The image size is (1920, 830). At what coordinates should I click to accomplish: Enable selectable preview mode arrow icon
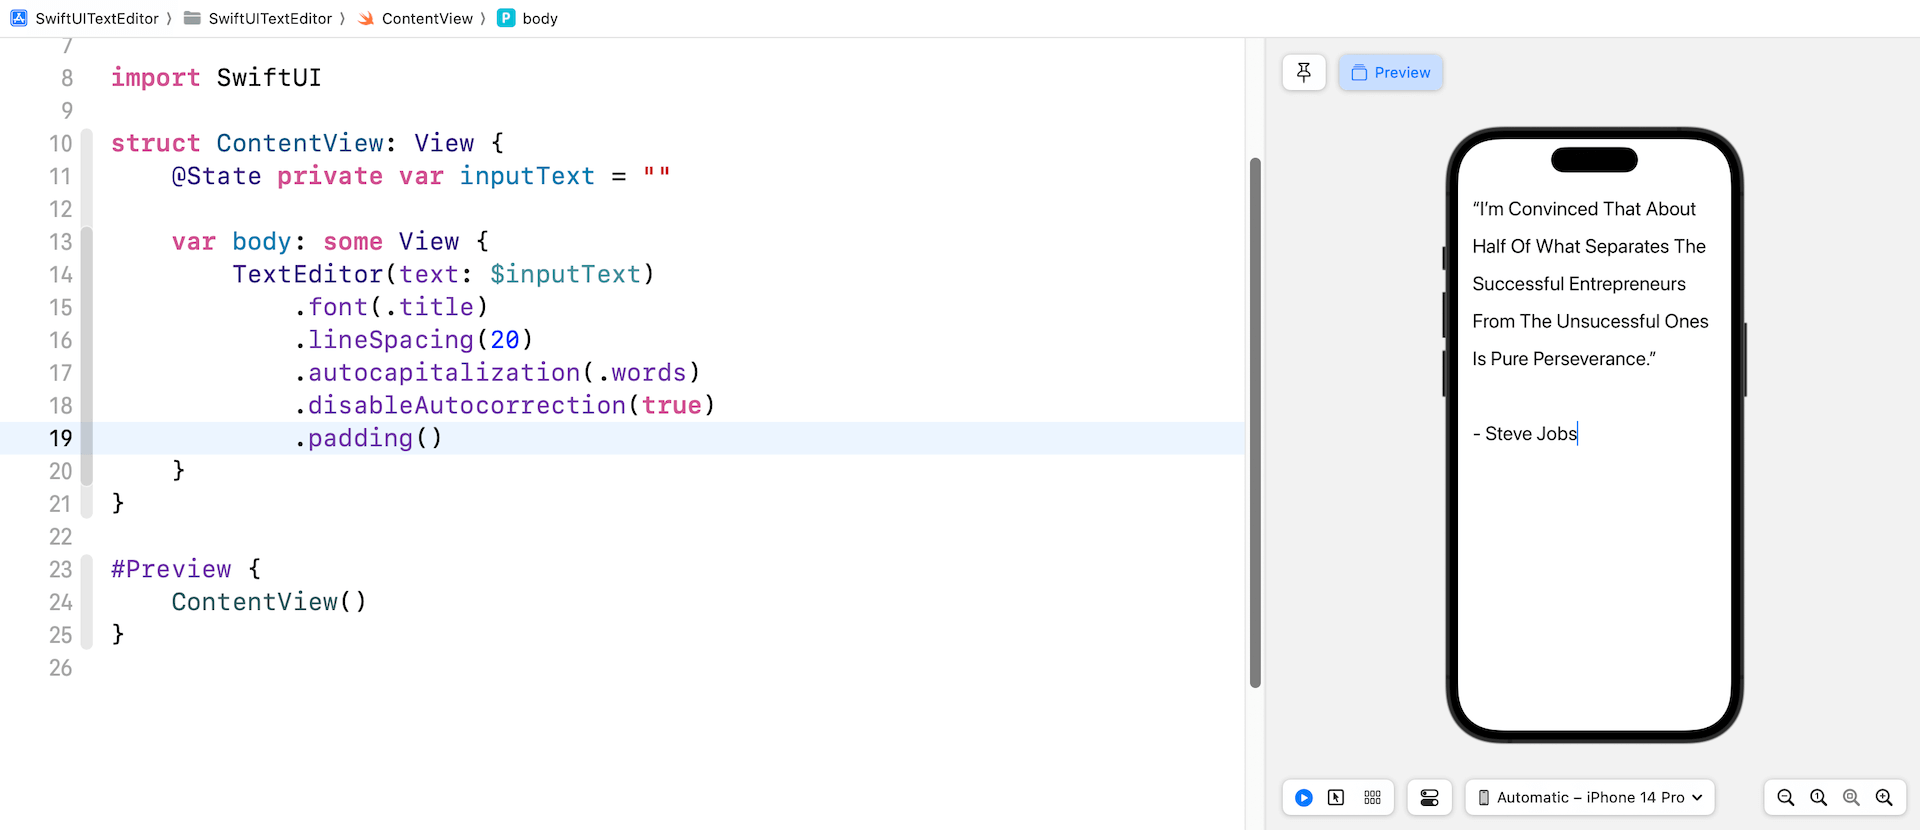coord(1336,797)
